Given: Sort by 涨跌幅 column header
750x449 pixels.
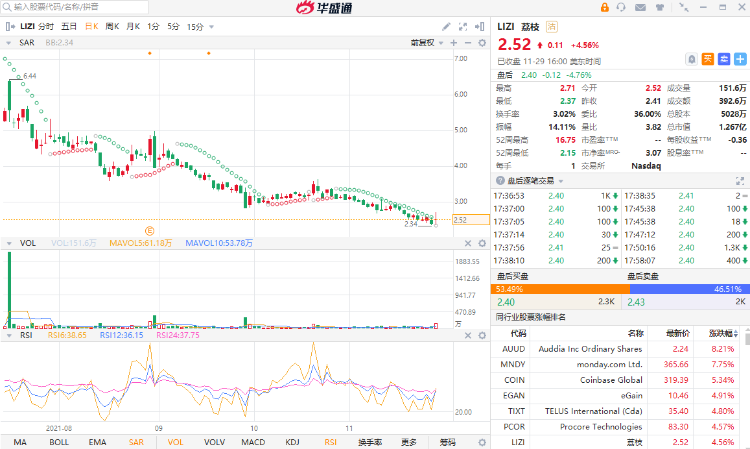Looking at the screenshot, I should pyautogui.click(x=722, y=333).
